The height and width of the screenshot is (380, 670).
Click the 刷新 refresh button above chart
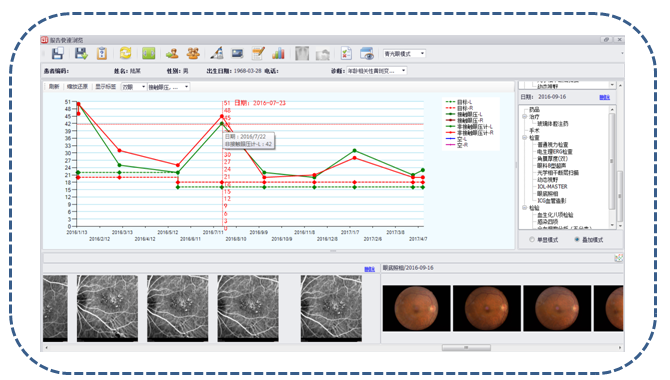click(54, 87)
